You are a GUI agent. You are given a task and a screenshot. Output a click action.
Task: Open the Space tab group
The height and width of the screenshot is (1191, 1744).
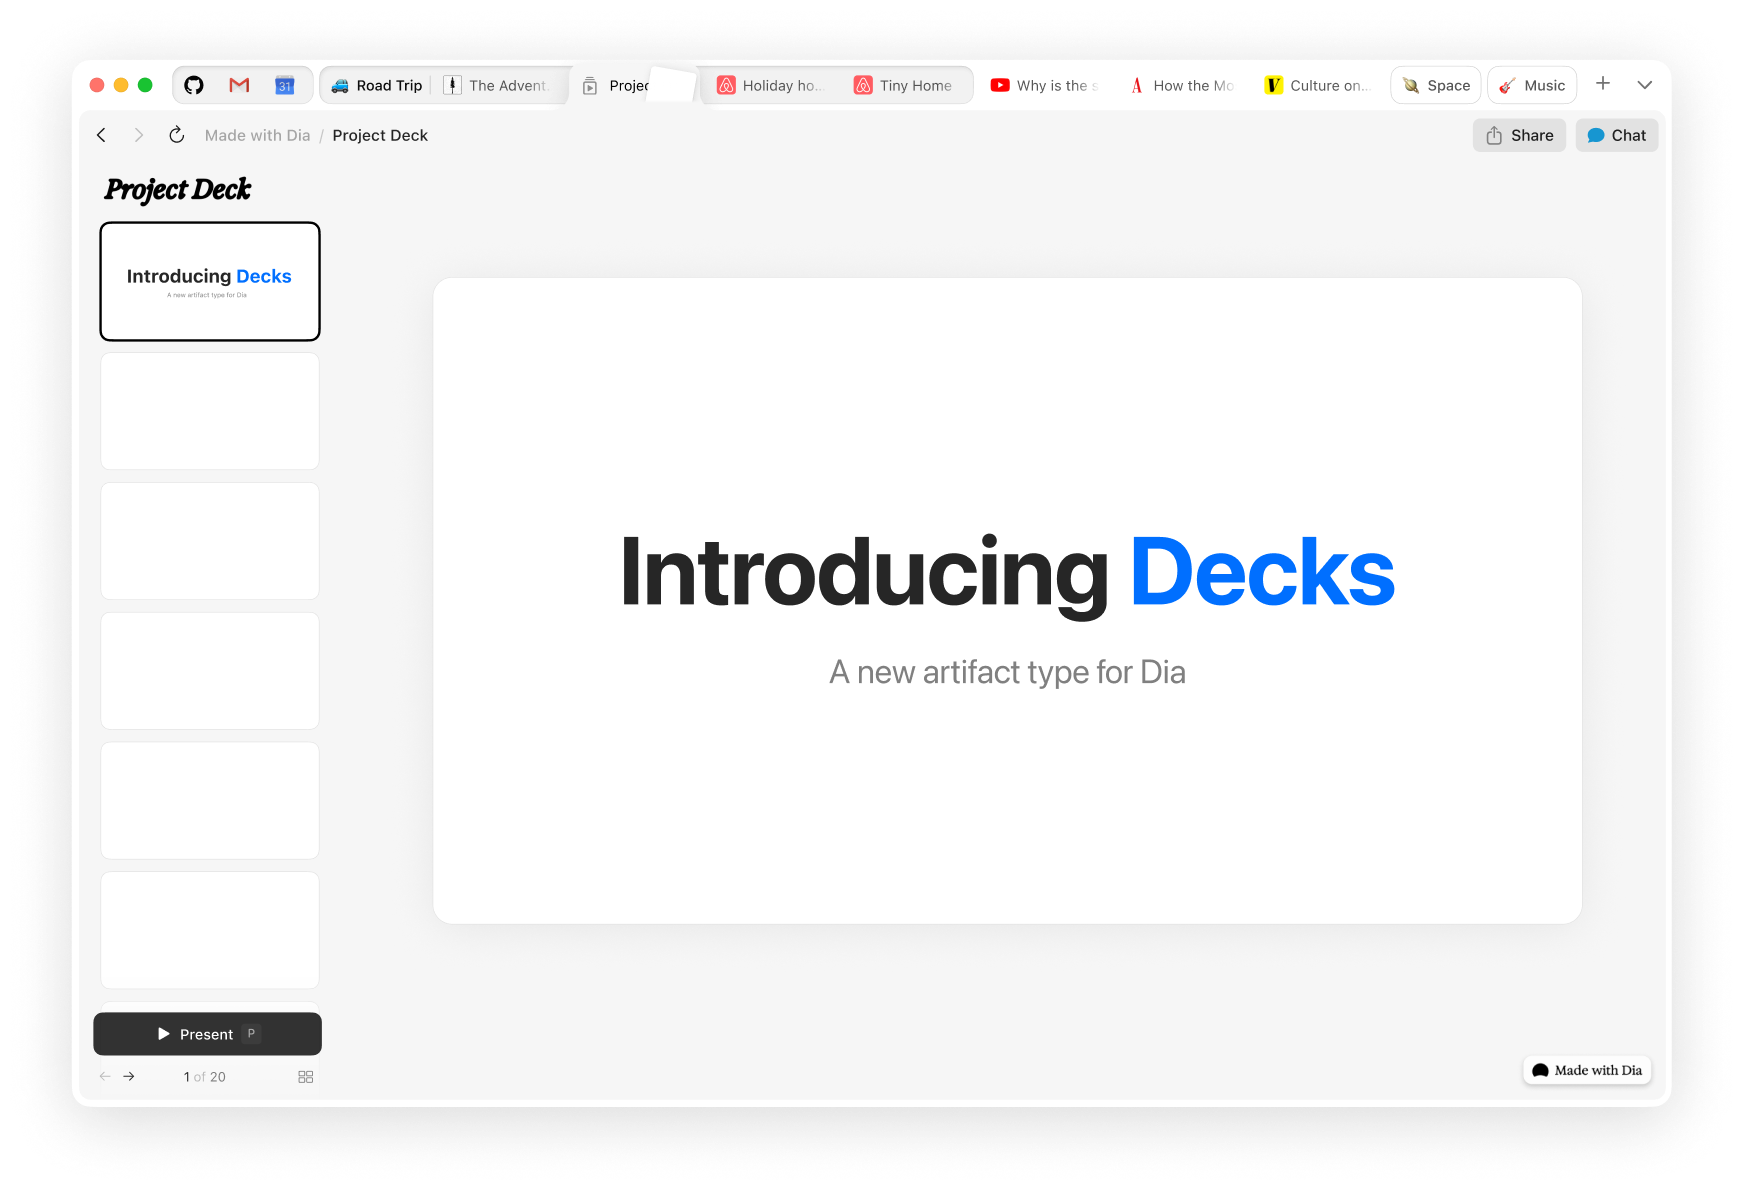(1436, 85)
